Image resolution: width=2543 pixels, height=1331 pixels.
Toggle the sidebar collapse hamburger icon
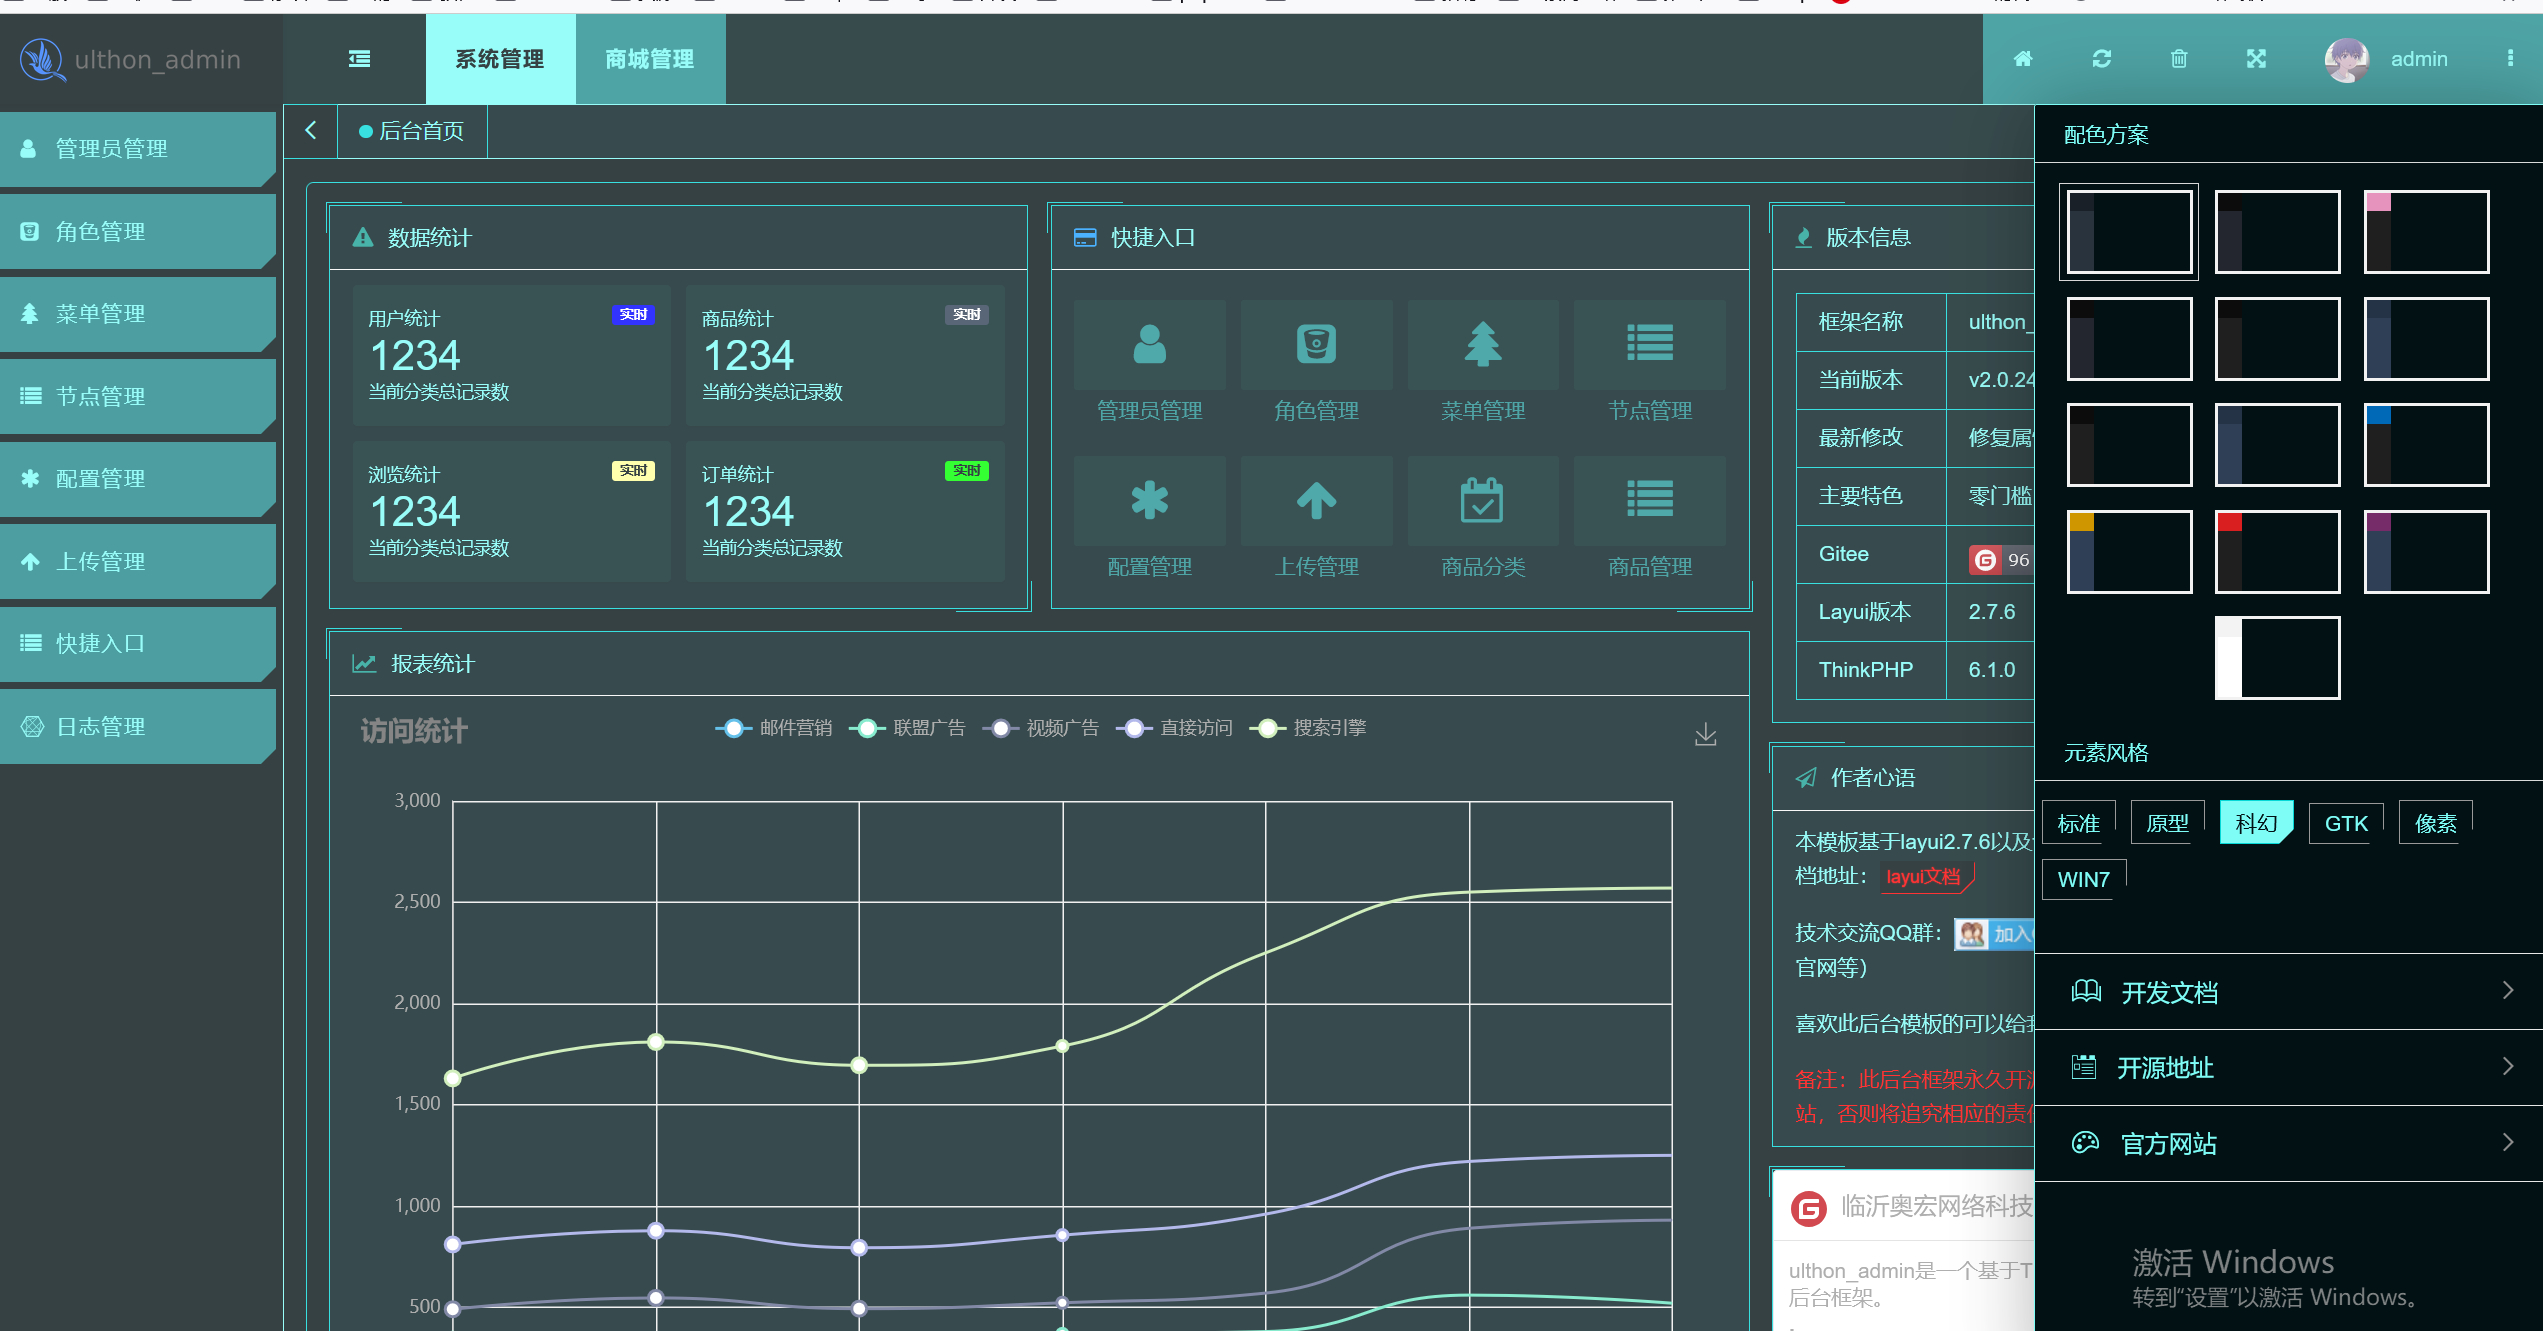click(x=359, y=59)
